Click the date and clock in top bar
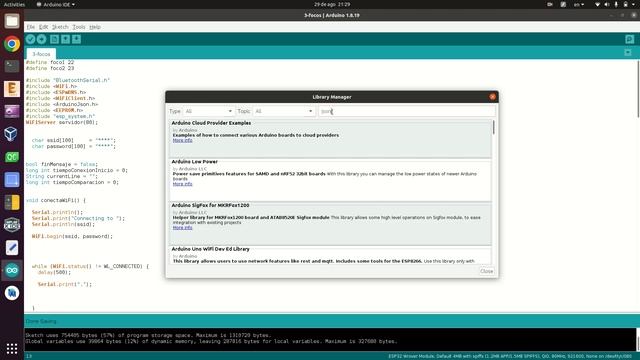This screenshot has width=640, height=360. (332, 4)
